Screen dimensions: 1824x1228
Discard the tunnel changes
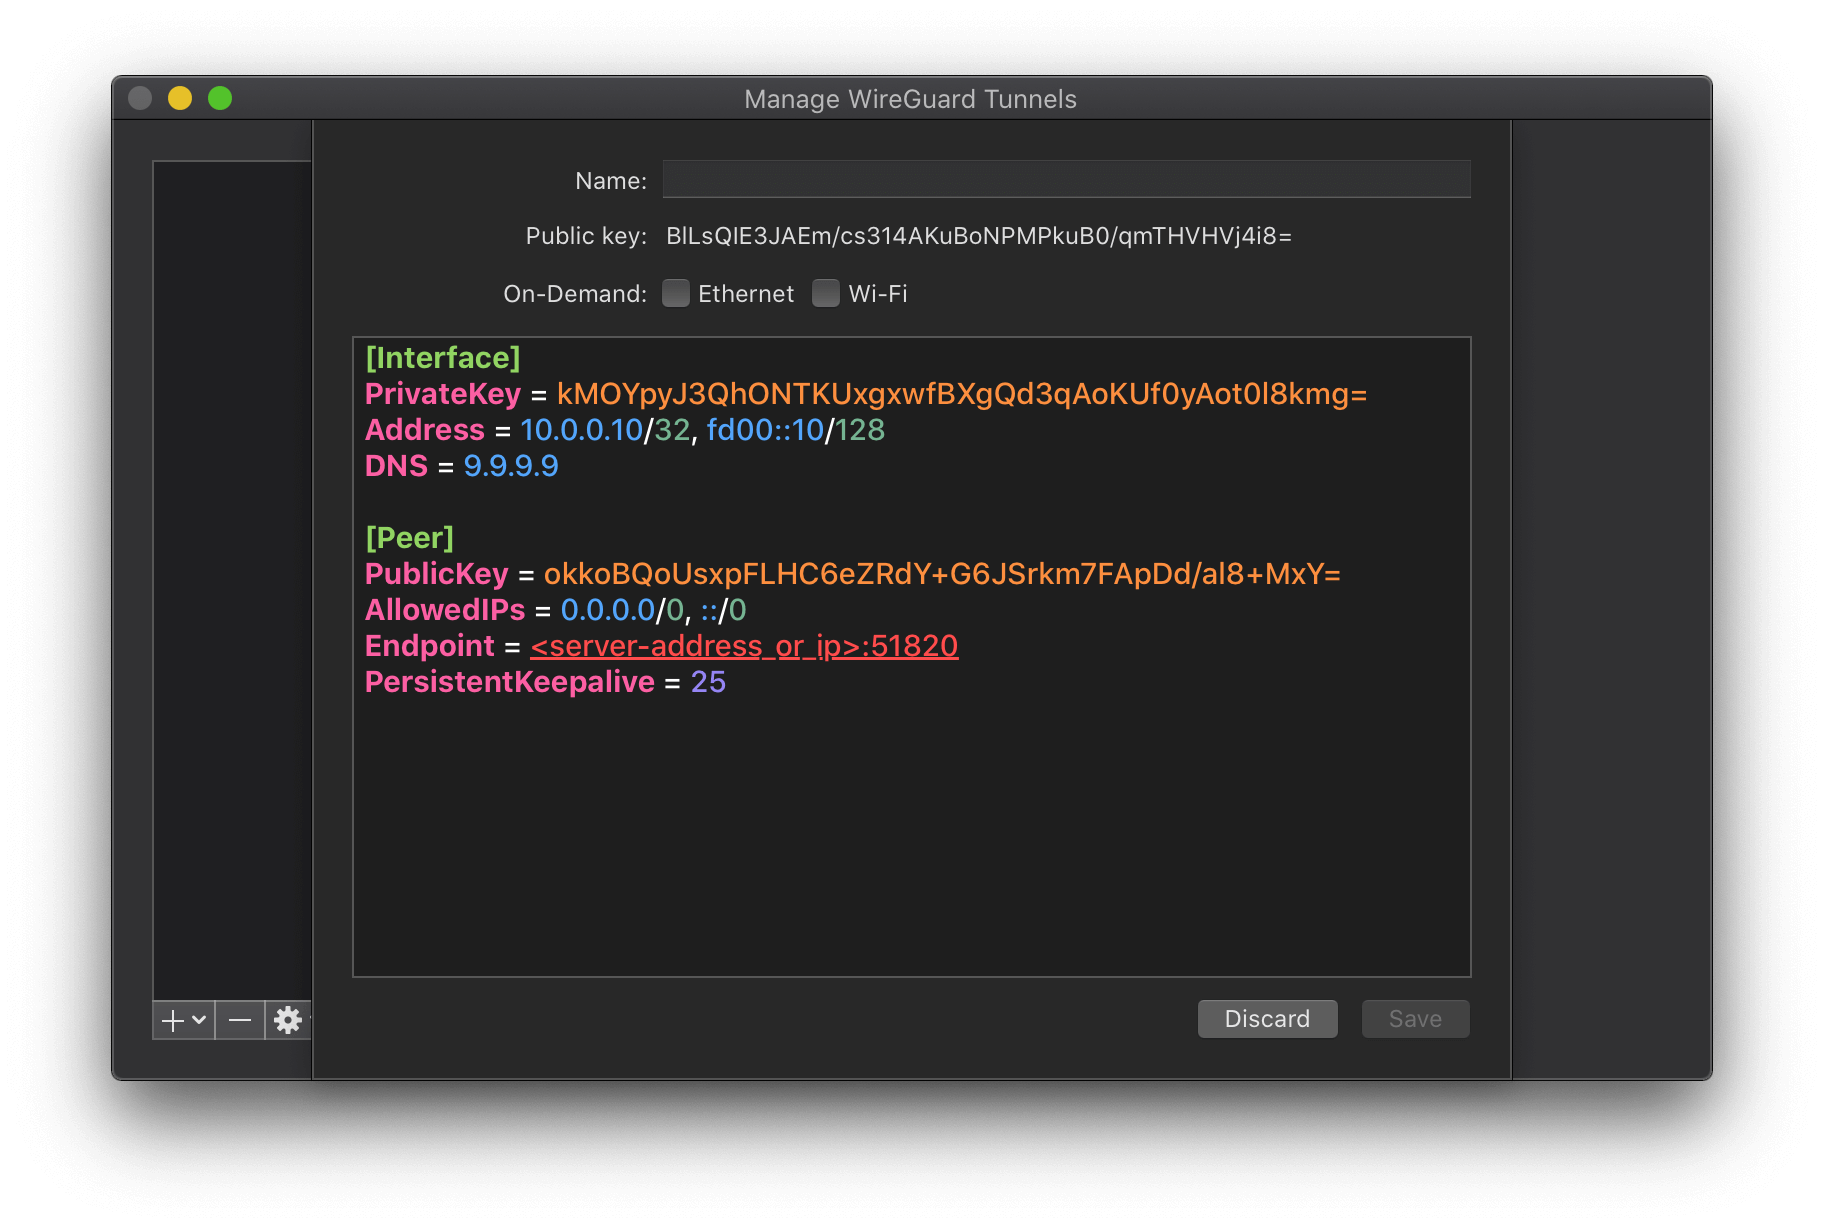click(x=1267, y=1019)
